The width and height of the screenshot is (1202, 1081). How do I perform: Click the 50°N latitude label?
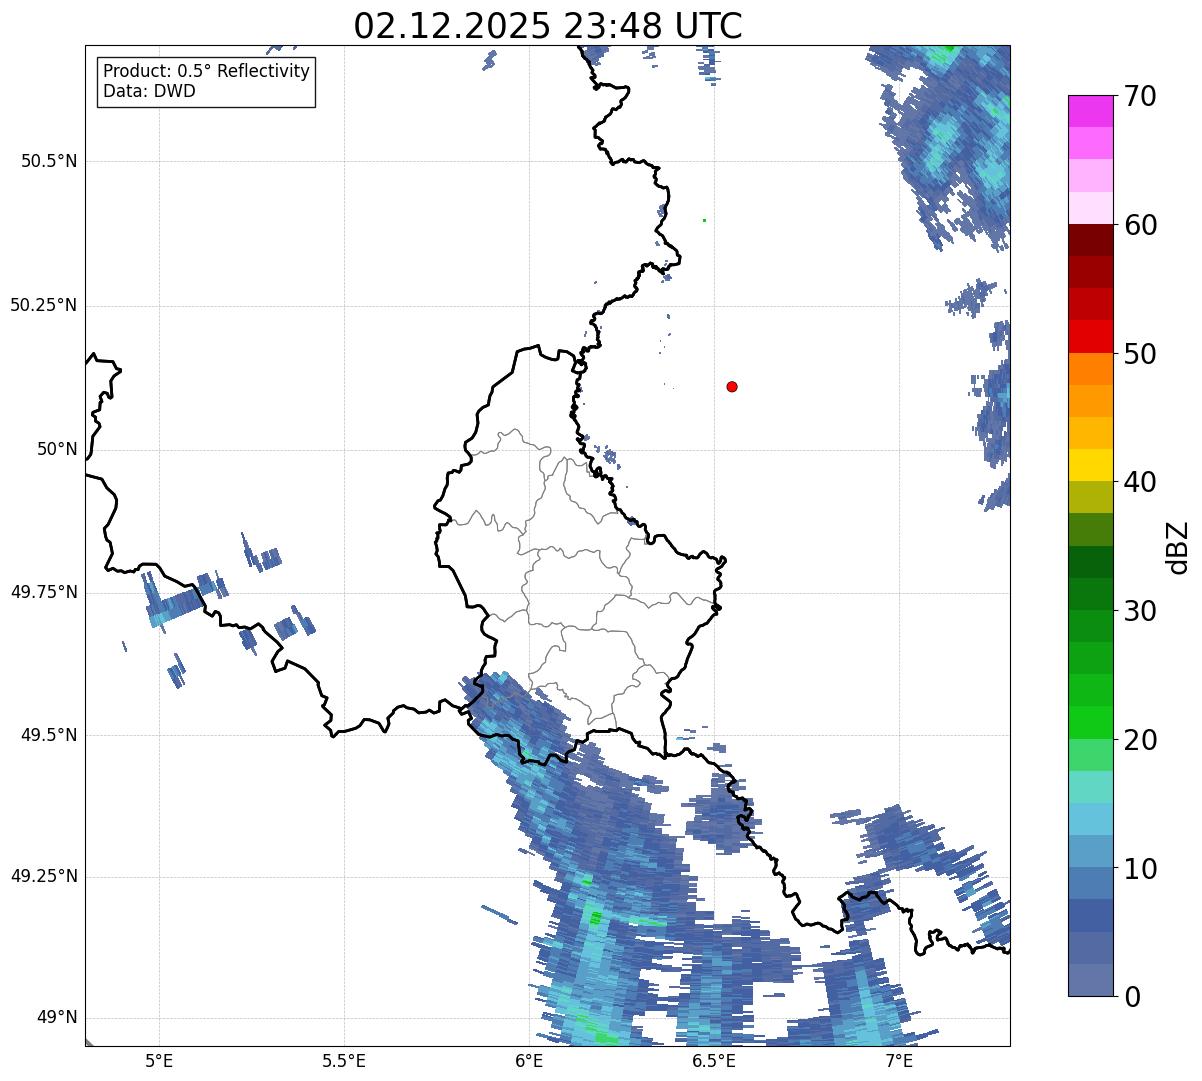click(x=57, y=449)
